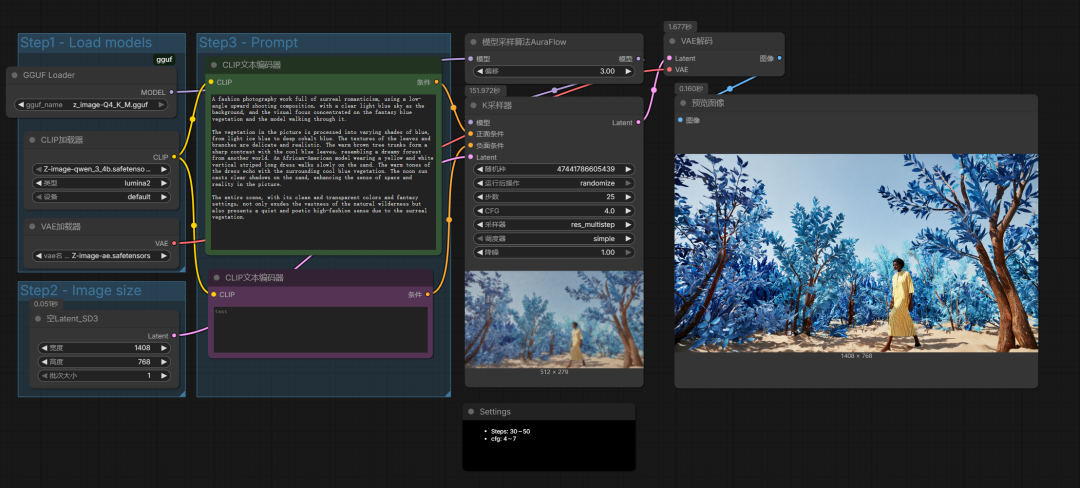Collapse the 空Latent_SD3 node via its title dot
This screenshot has height=488, width=1080.
[37, 319]
